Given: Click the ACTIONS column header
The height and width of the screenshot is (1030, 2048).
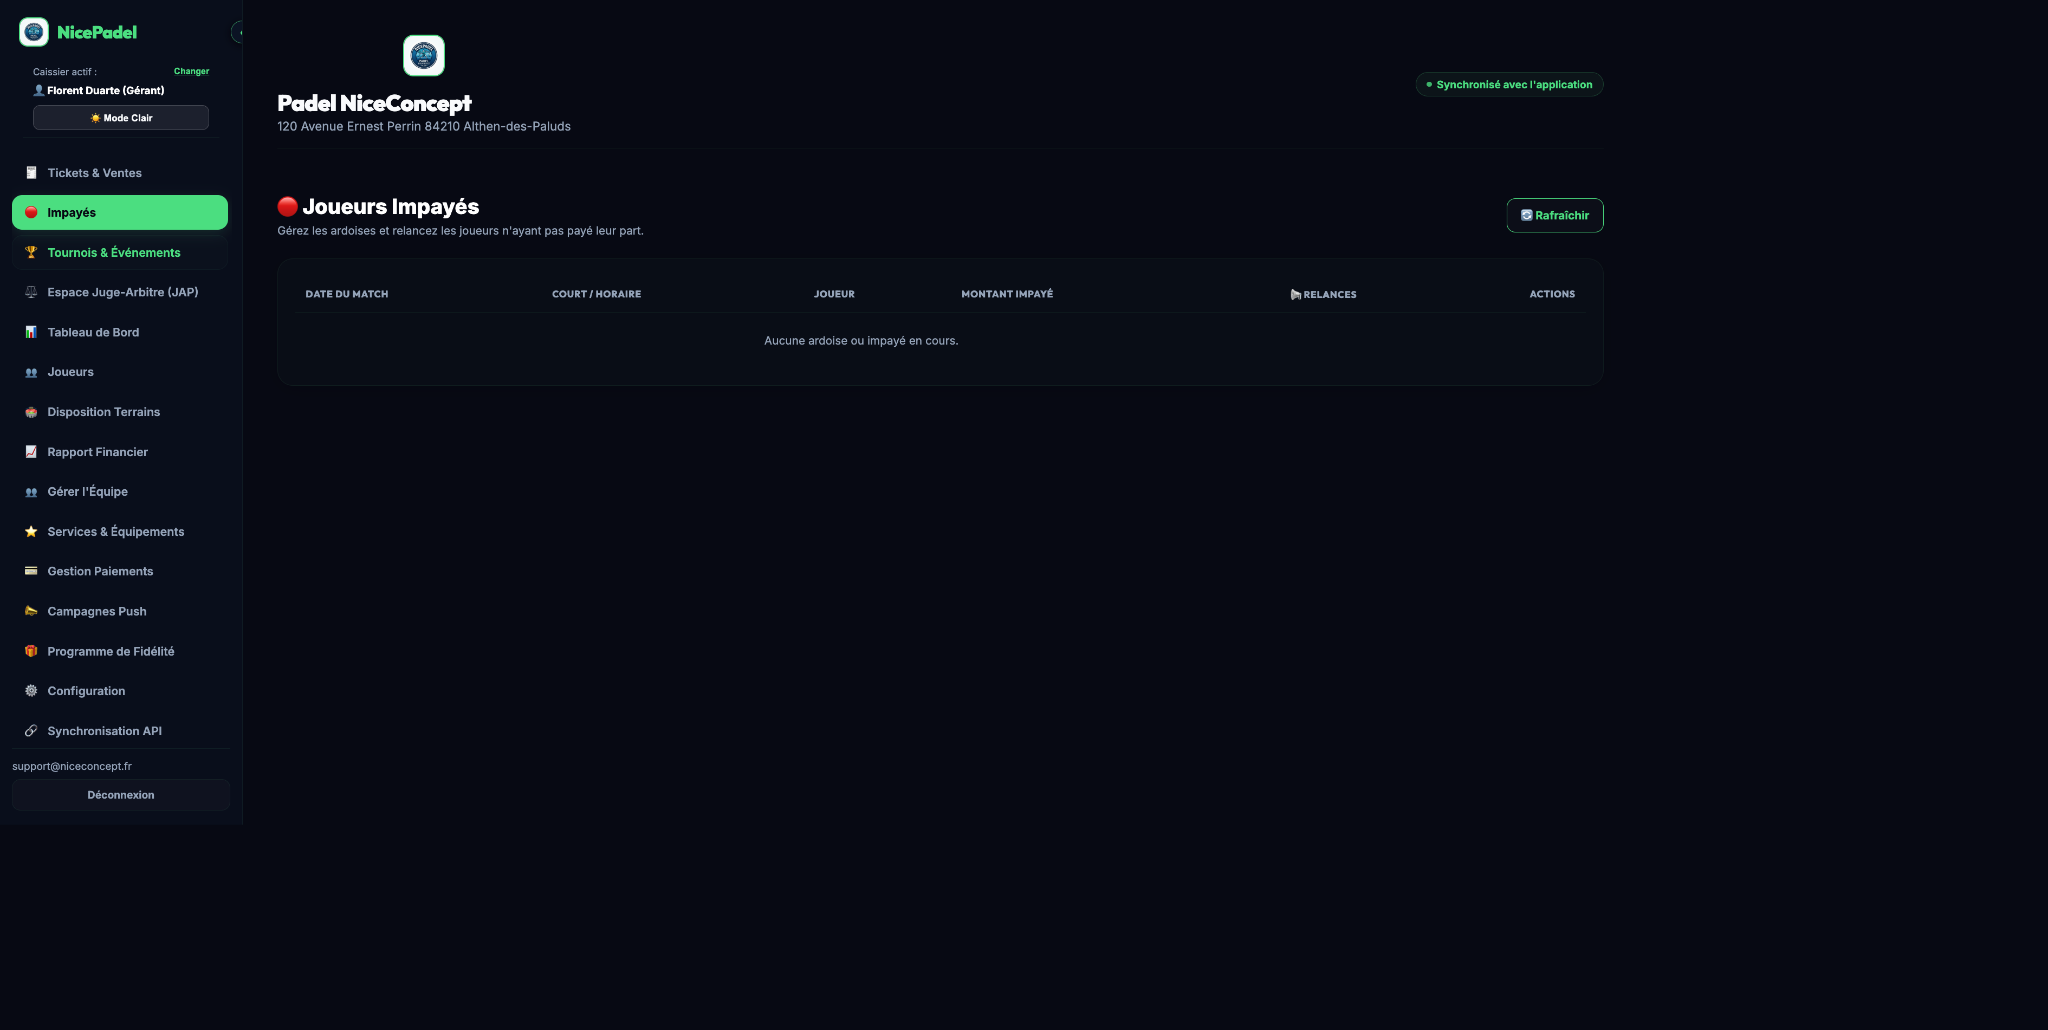Looking at the screenshot, I should (x=1552, y=294).
